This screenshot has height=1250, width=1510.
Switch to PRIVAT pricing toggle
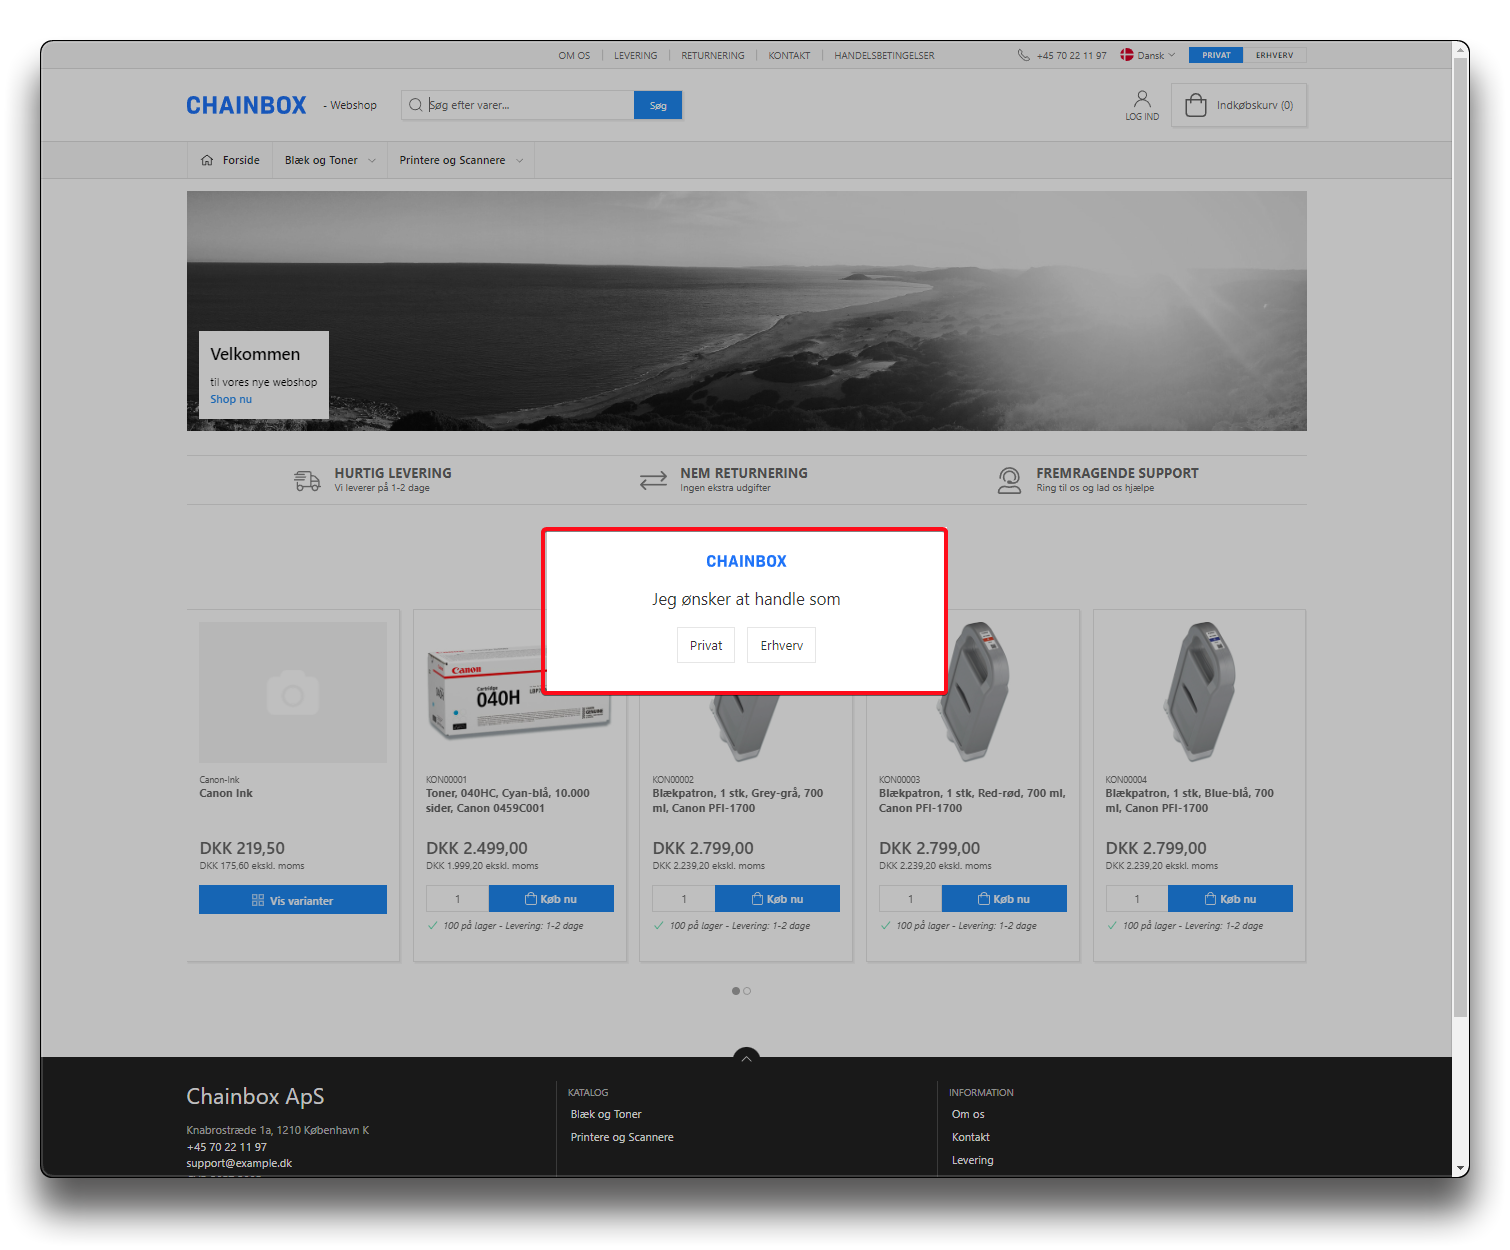pos(1216,55)
